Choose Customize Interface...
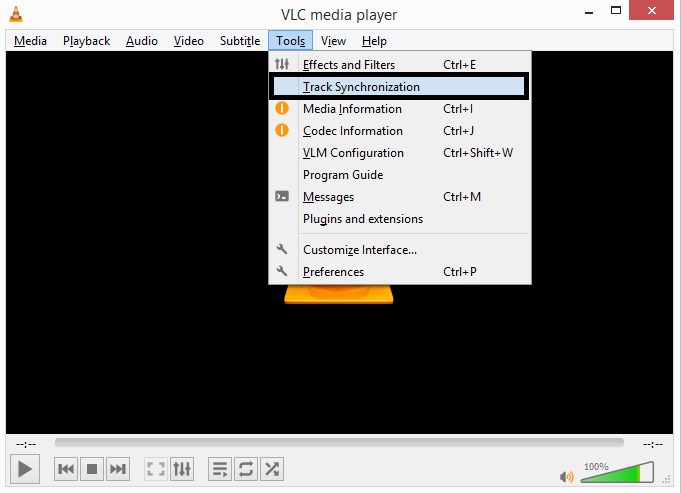The width and height of the screenshot is (681, 493). pyautogui.click(x=400, y=250)
